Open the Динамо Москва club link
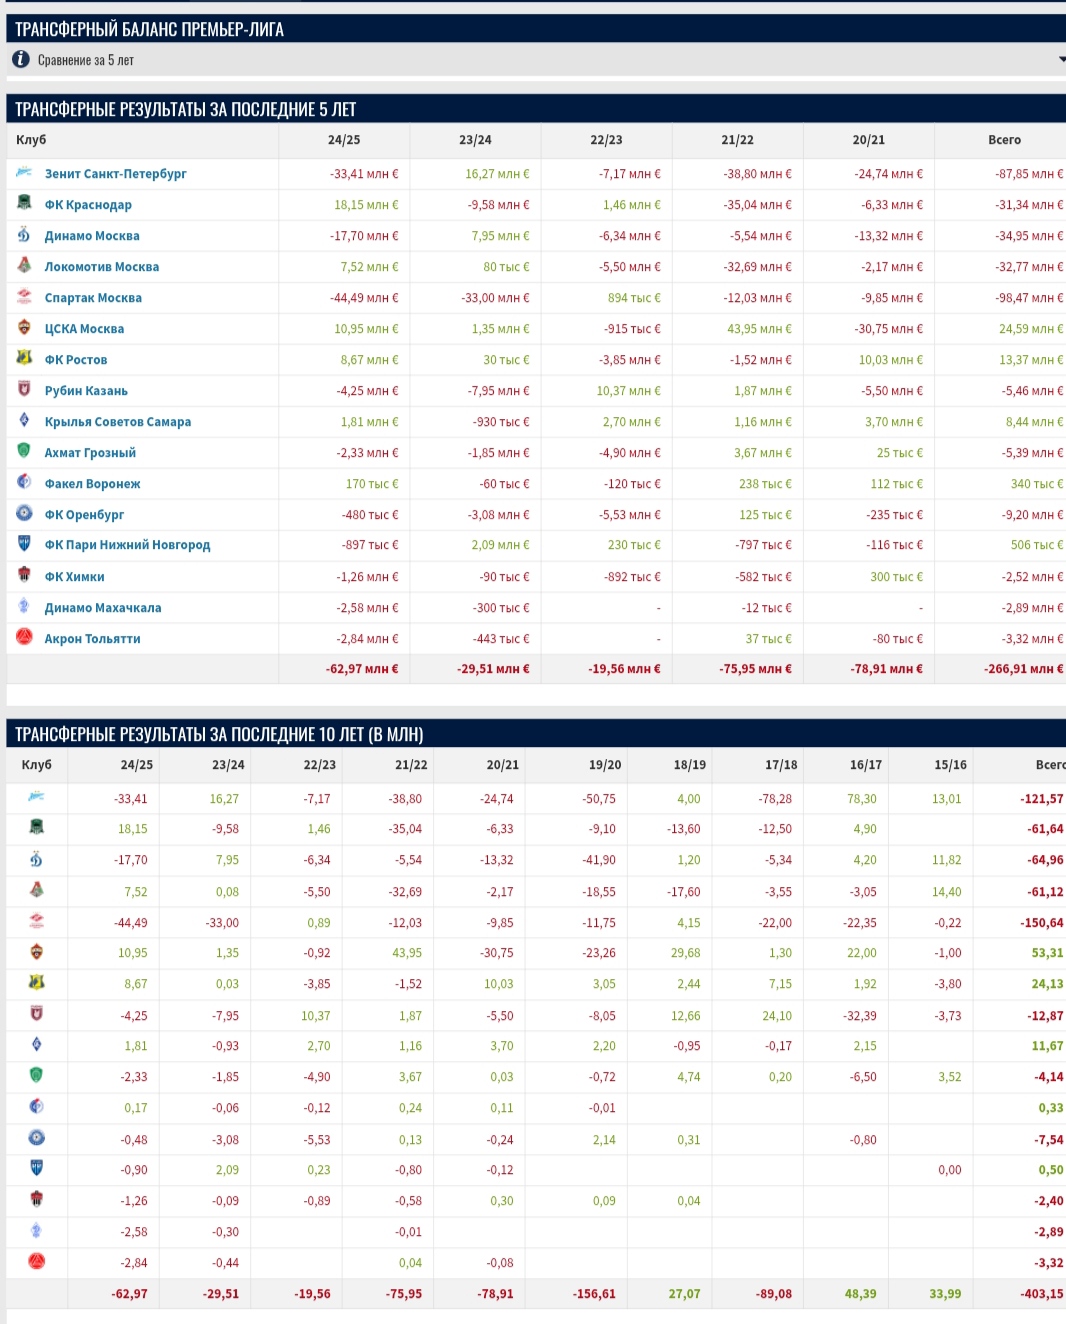This screenshot has width=1066, height=1324. pyautogui.click(x=92, y=236)
